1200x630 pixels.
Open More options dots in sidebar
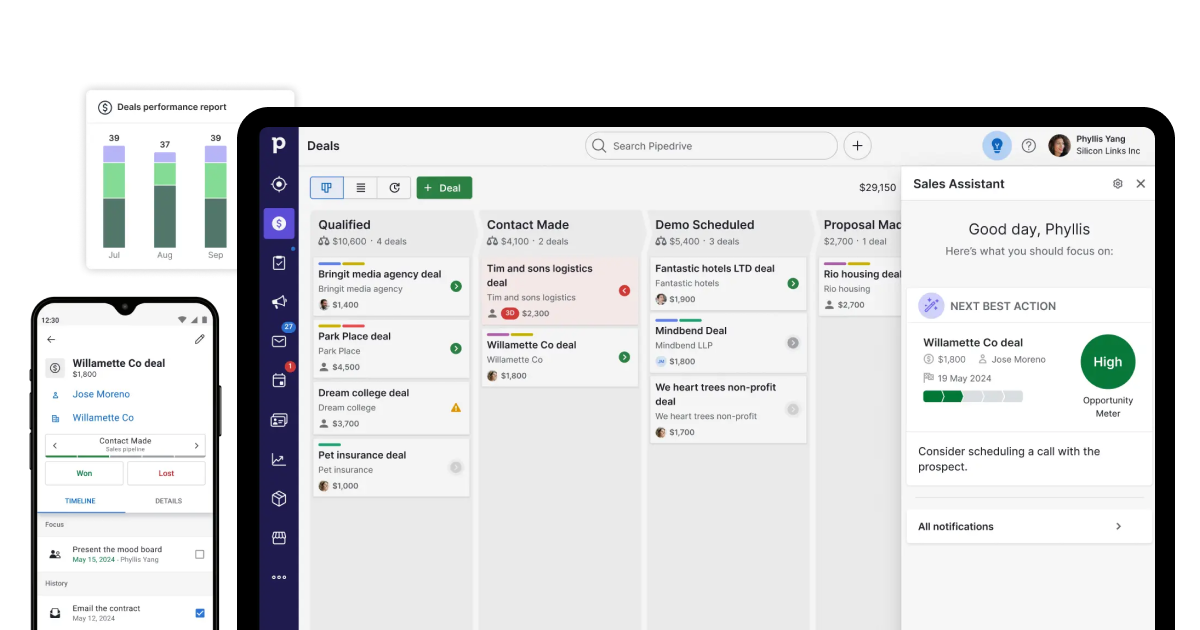(x=279, y=577)
